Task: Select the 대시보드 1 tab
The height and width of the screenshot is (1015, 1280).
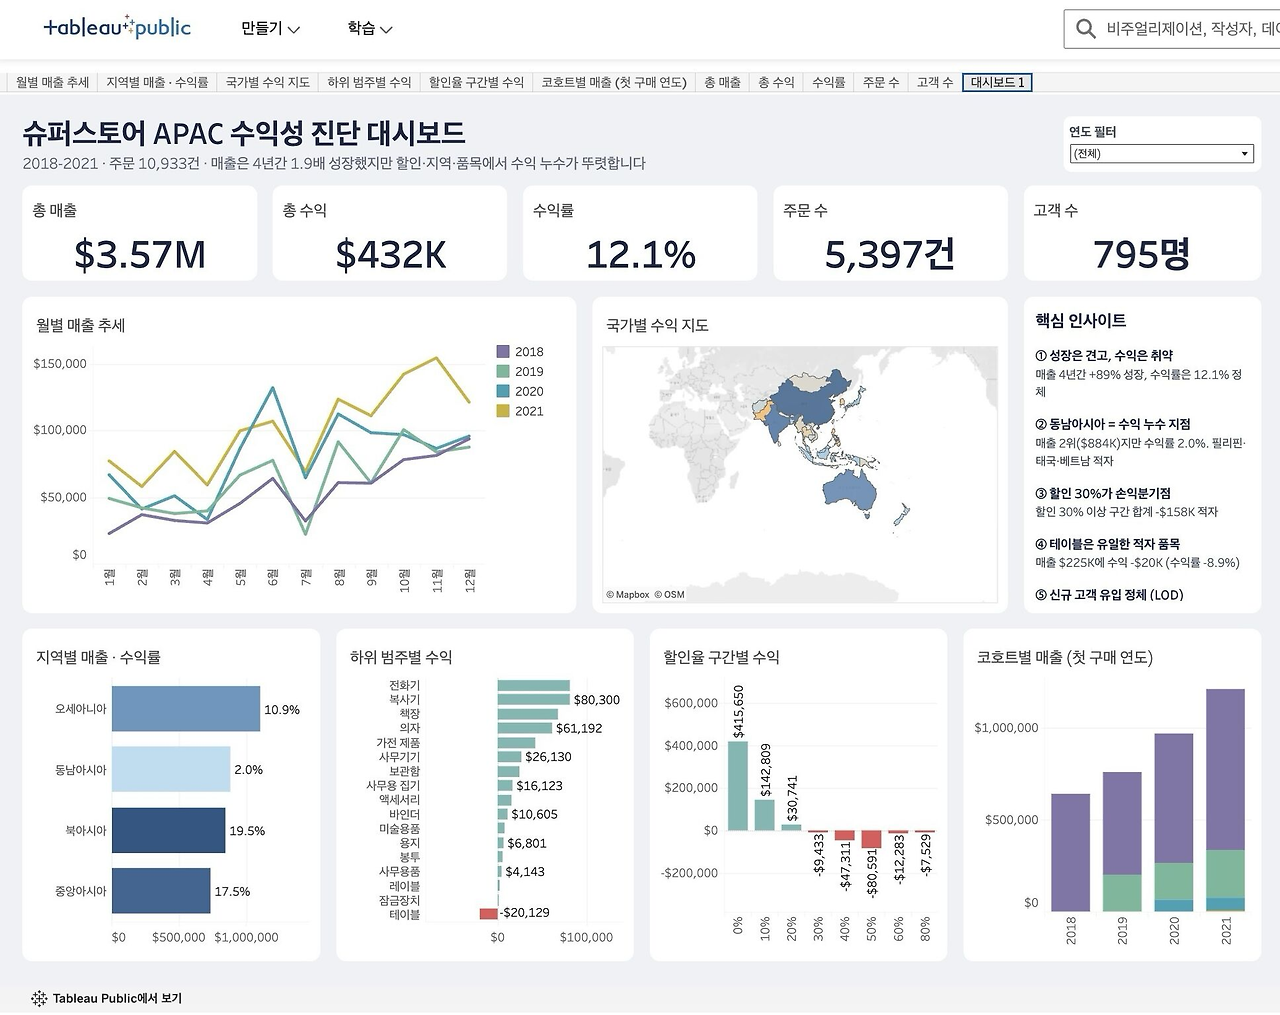Action: 997,82
